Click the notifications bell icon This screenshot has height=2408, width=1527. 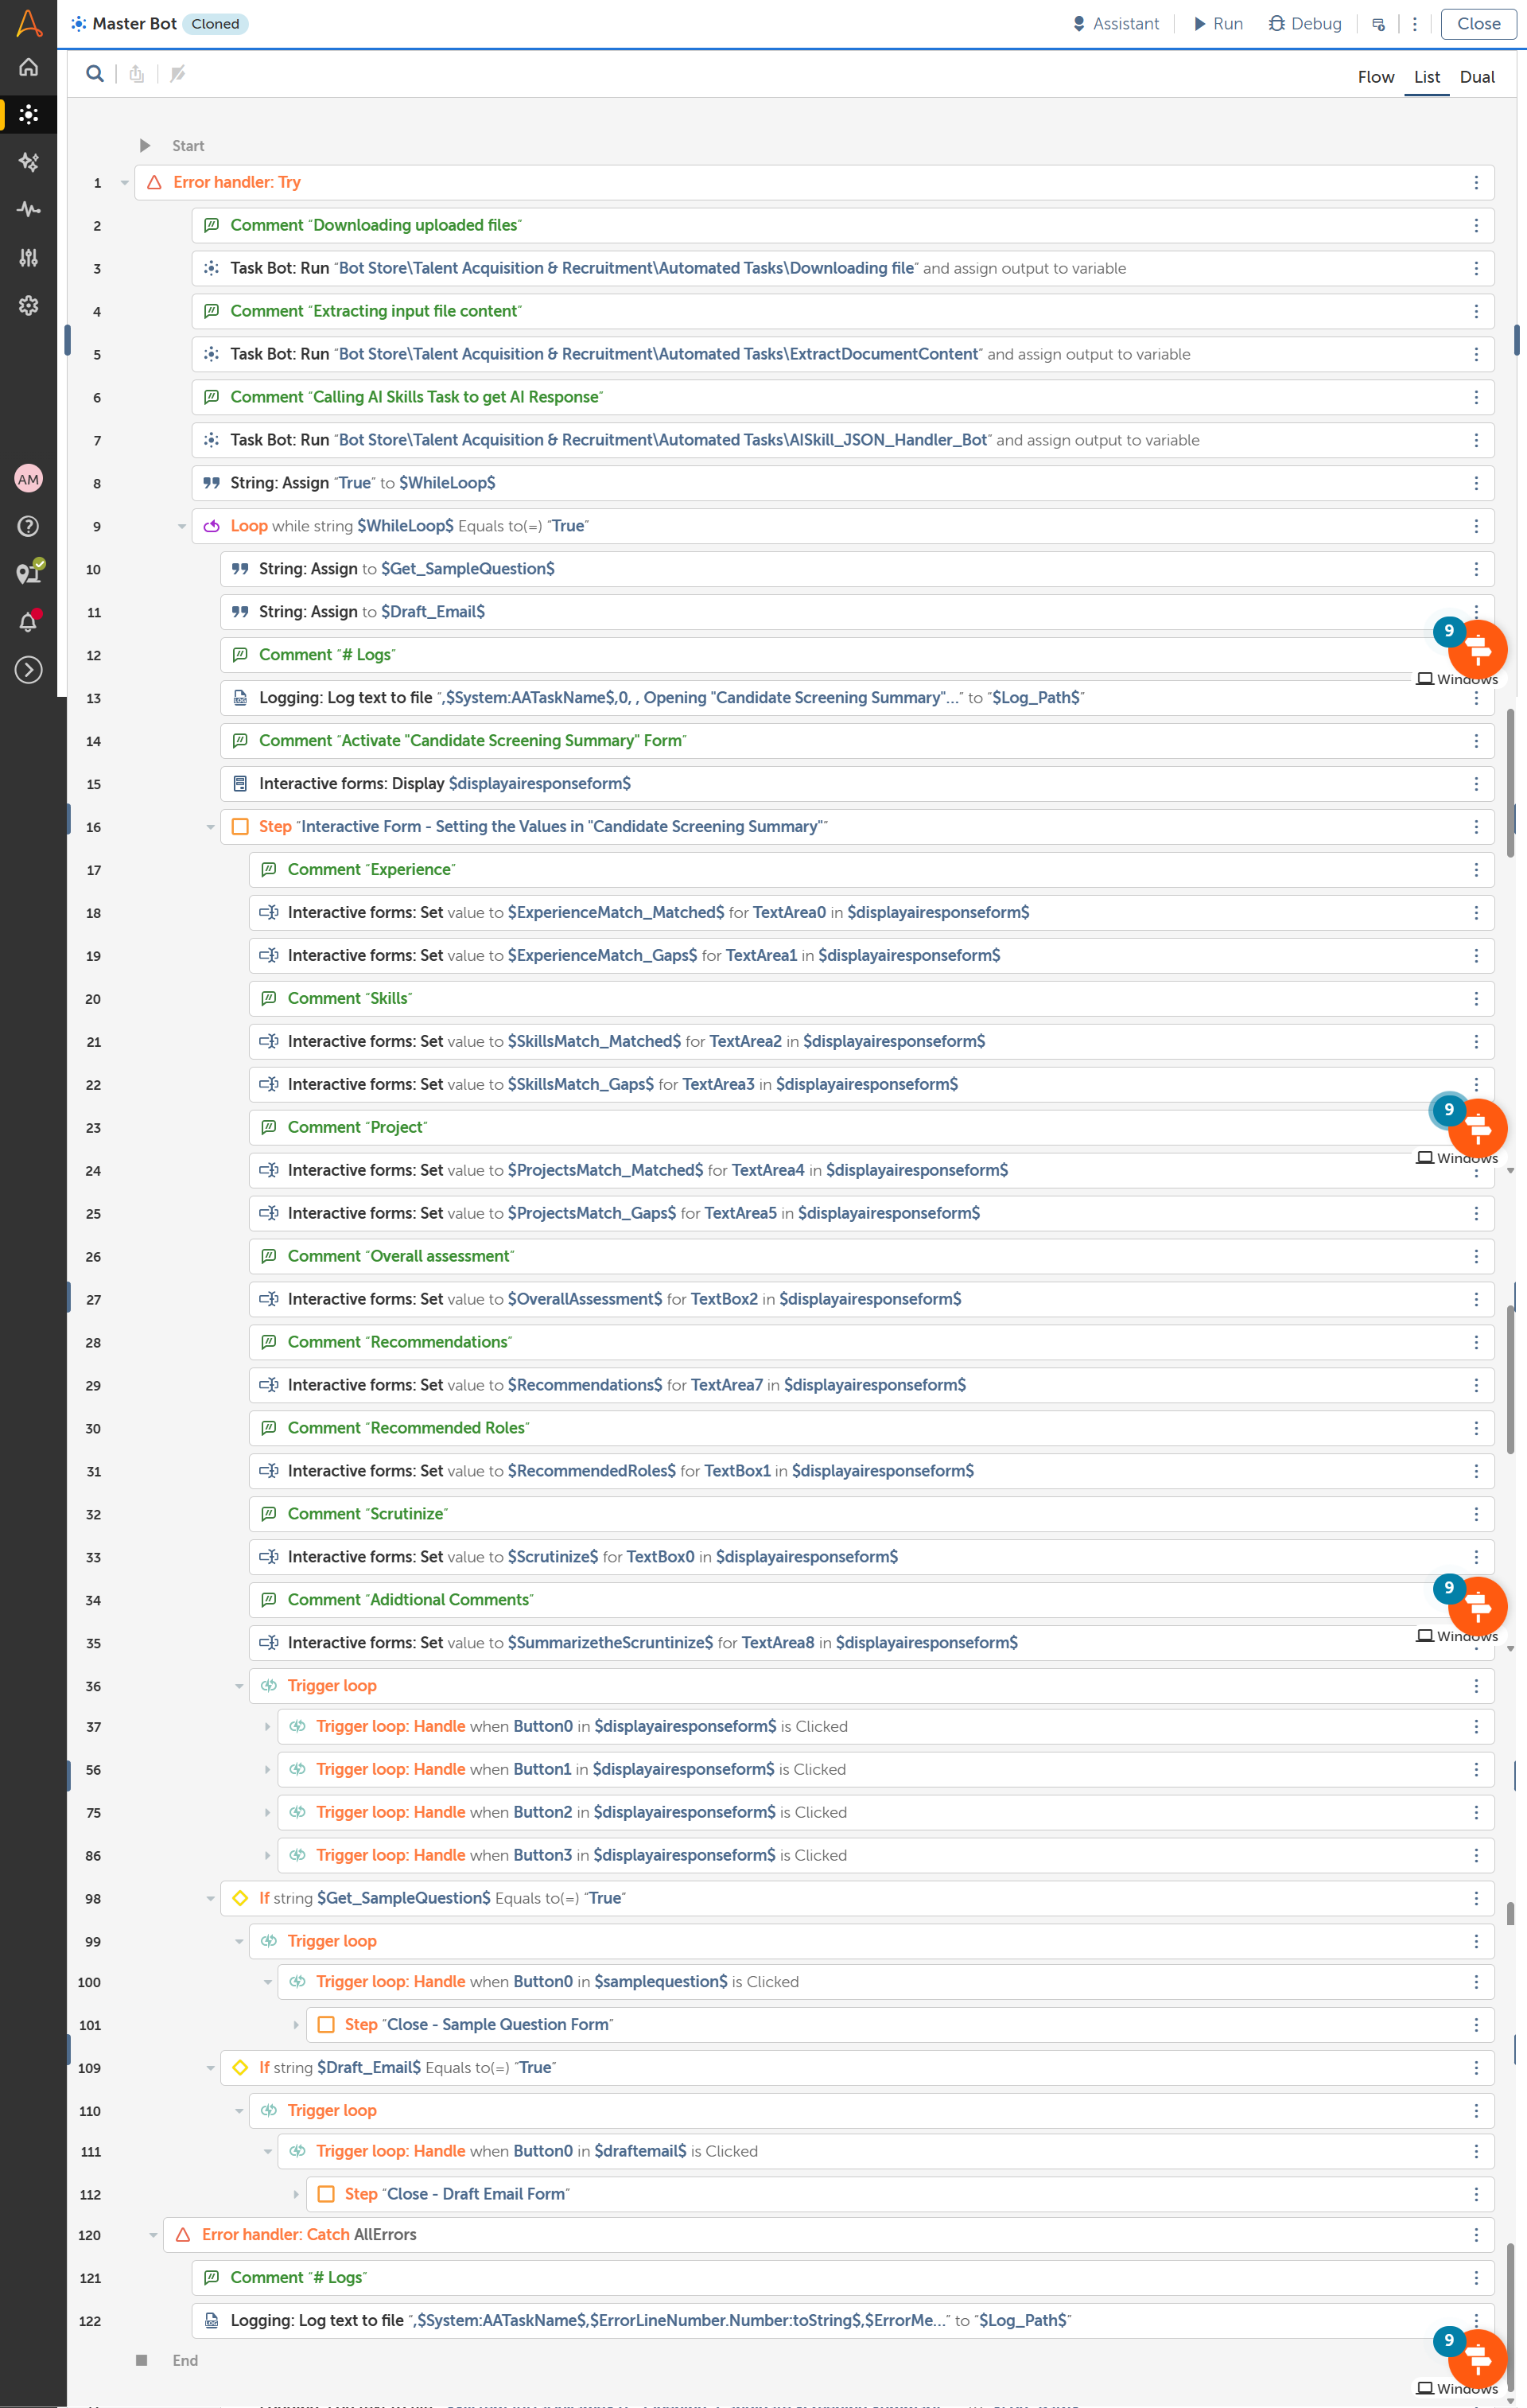(x=29, y=621)
